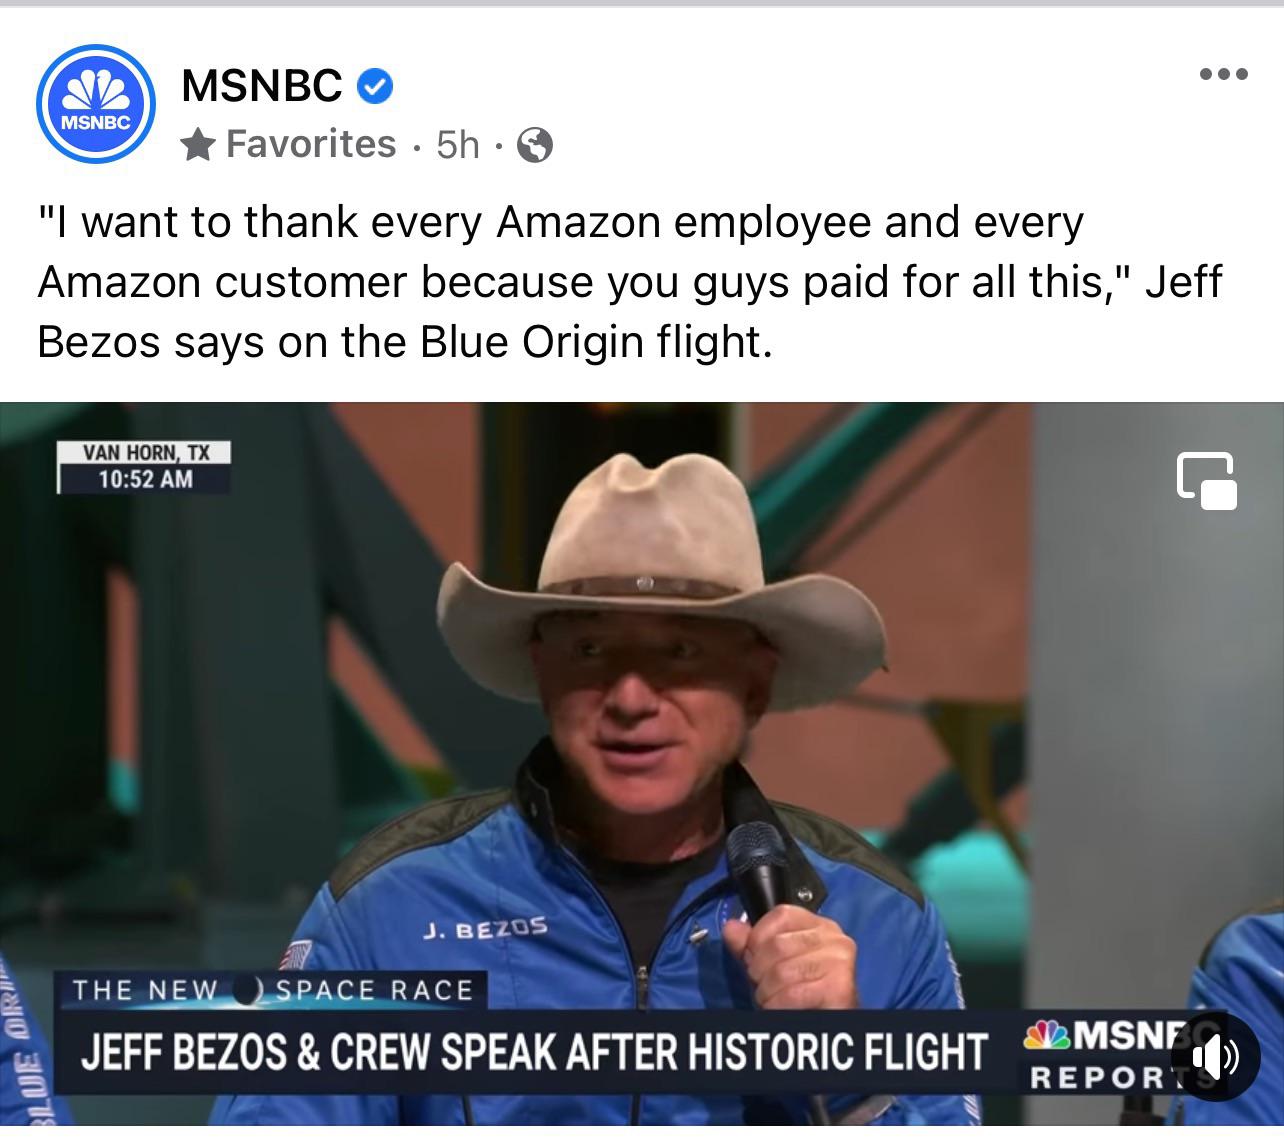Viewport: 1284px width, 1146px height.
Task: Click the globe public audience icon
Action: 535,146
